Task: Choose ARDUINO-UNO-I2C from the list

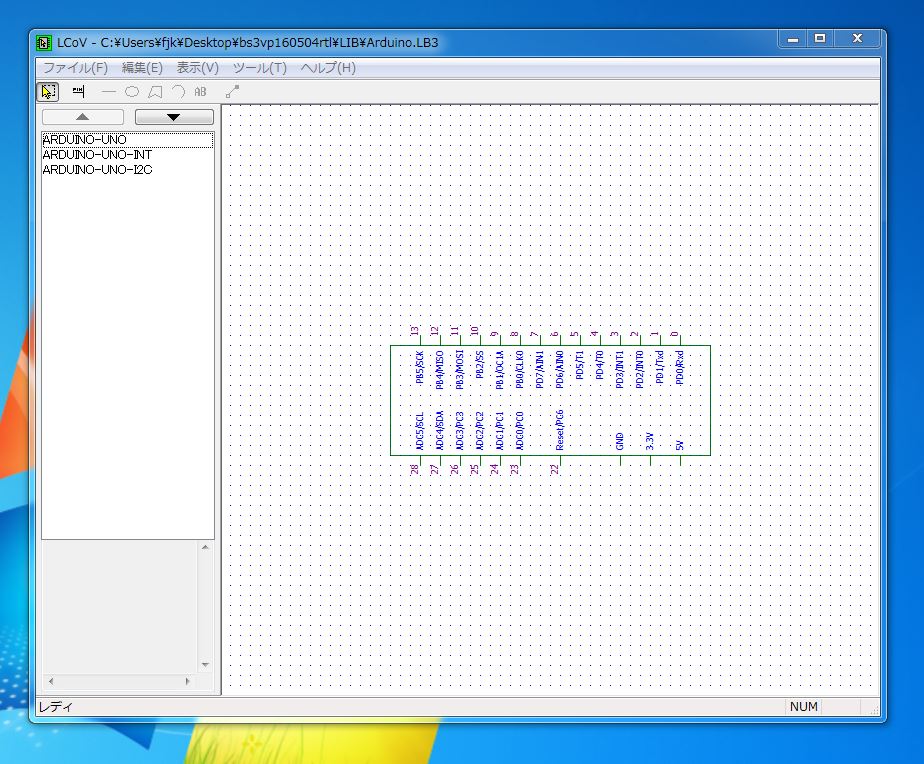Action: tap(97, 170)
